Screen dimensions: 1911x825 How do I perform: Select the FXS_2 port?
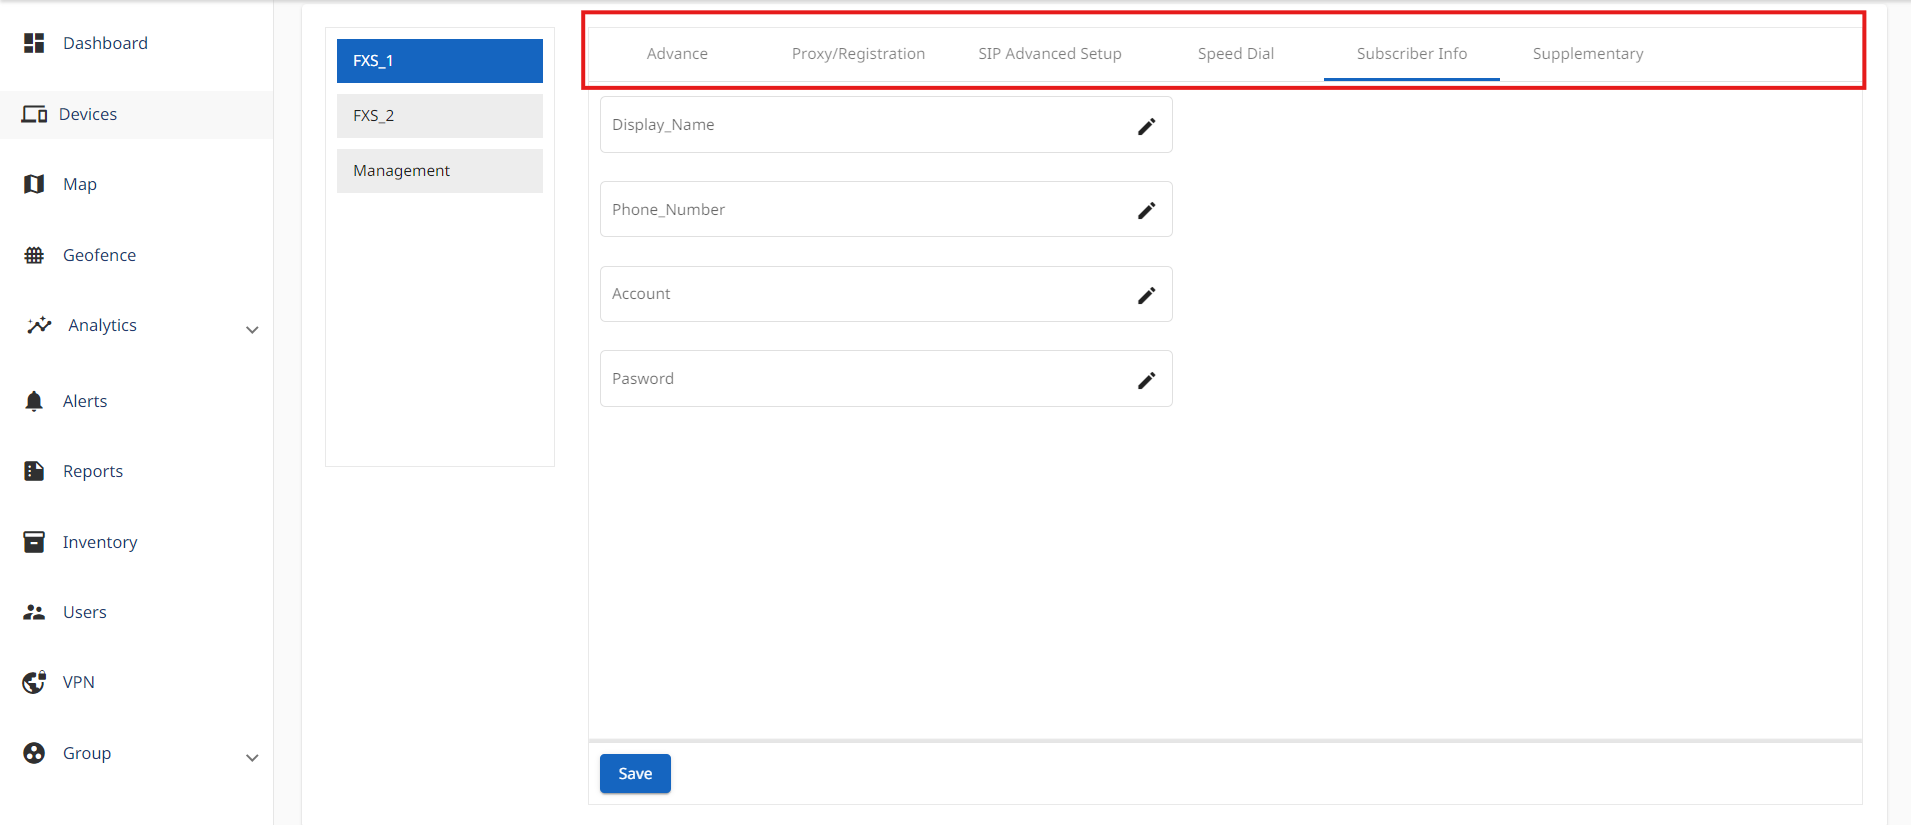(x=439, y=116)
